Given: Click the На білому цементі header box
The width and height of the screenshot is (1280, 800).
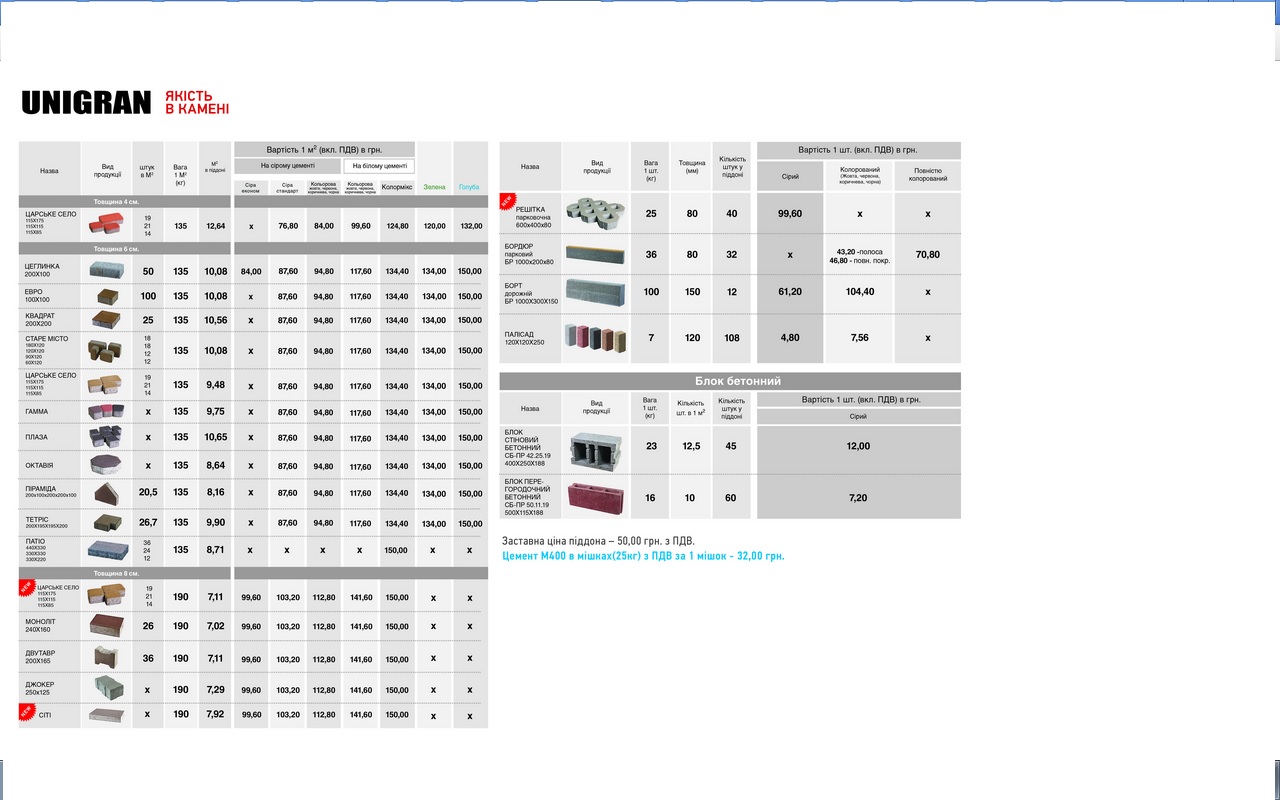Looking at the screenshot, I should [378, 166].
